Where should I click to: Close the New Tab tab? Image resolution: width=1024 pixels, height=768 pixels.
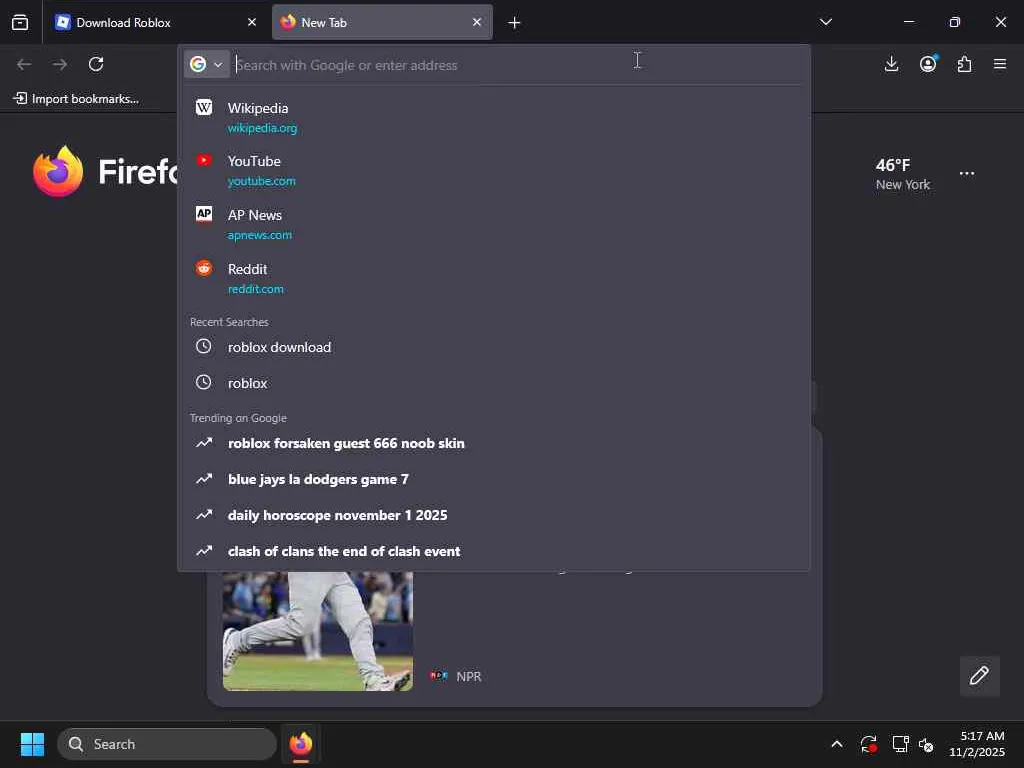pyautogui.click(x=477, y=22)
